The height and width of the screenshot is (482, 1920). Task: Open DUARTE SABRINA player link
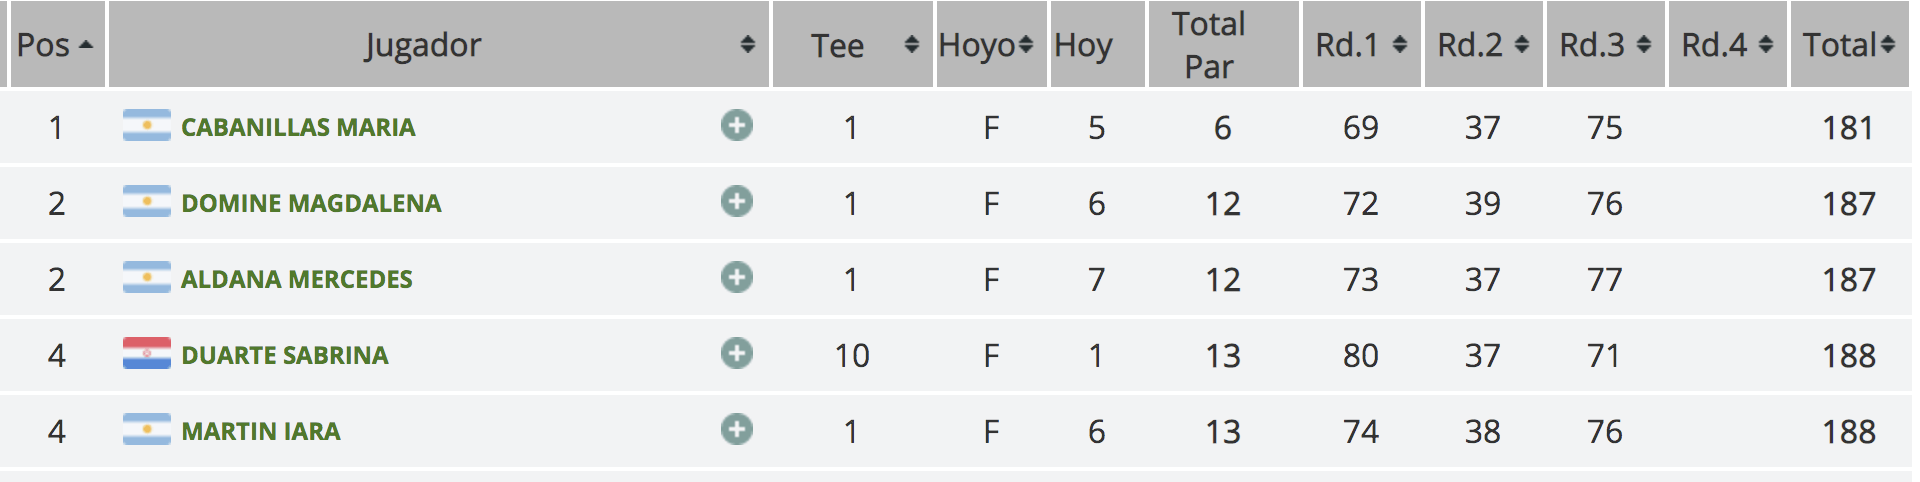[285, 355]
